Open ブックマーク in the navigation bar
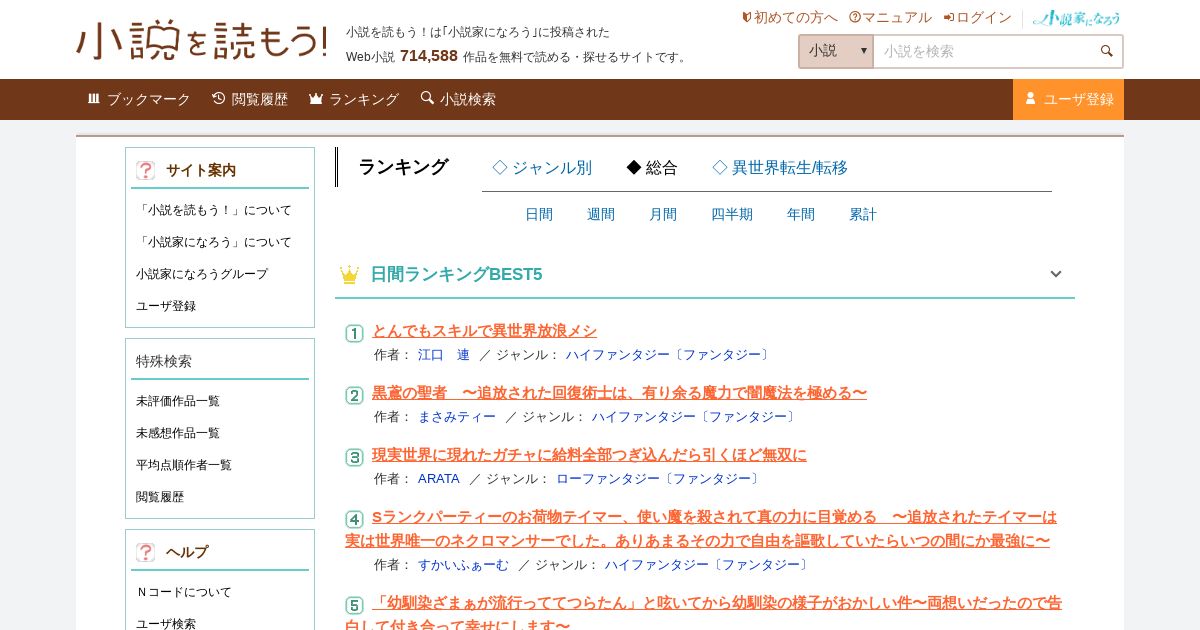 [139, 99]
